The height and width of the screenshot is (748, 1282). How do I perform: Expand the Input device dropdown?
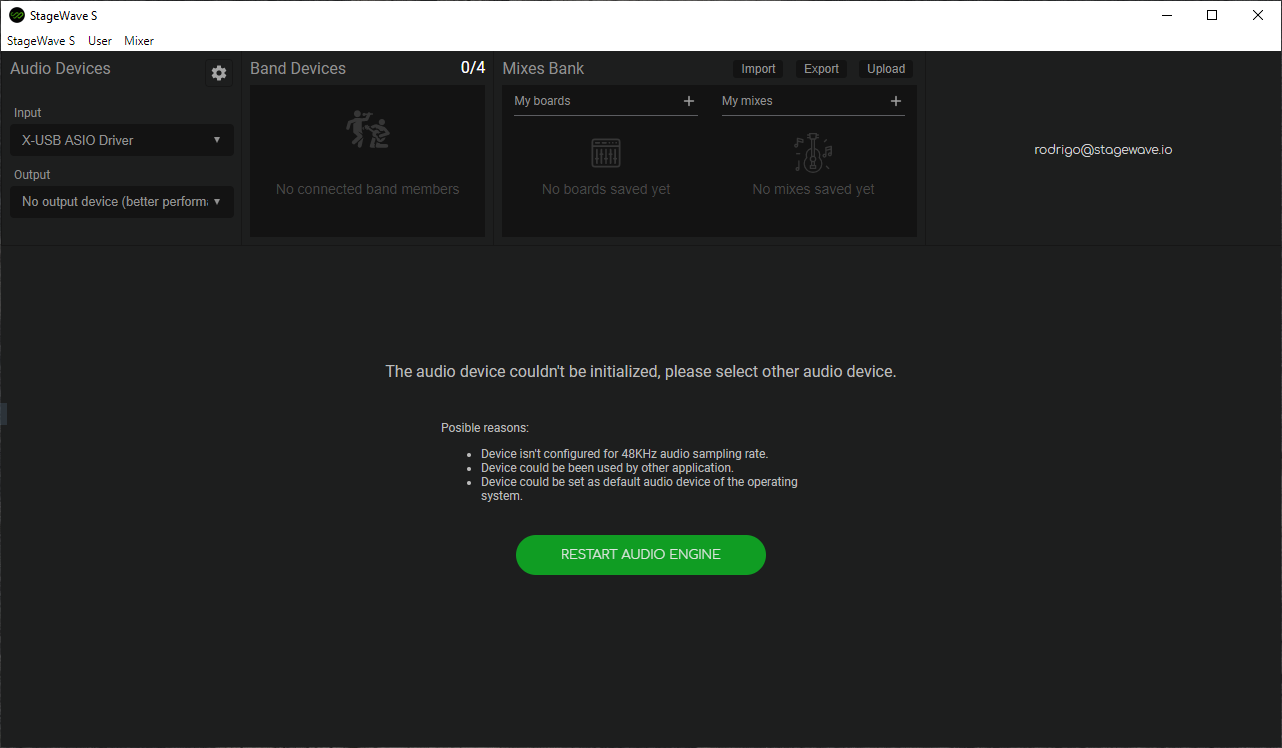(x=121, y=140)
